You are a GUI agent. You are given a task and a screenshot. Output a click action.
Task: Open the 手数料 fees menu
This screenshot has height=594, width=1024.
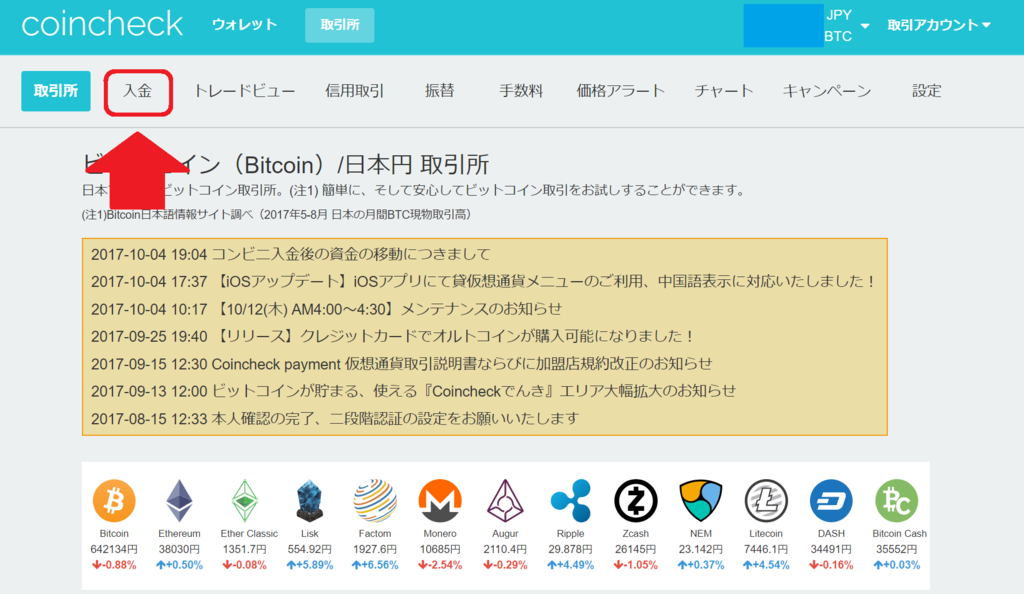pos(521,91)
